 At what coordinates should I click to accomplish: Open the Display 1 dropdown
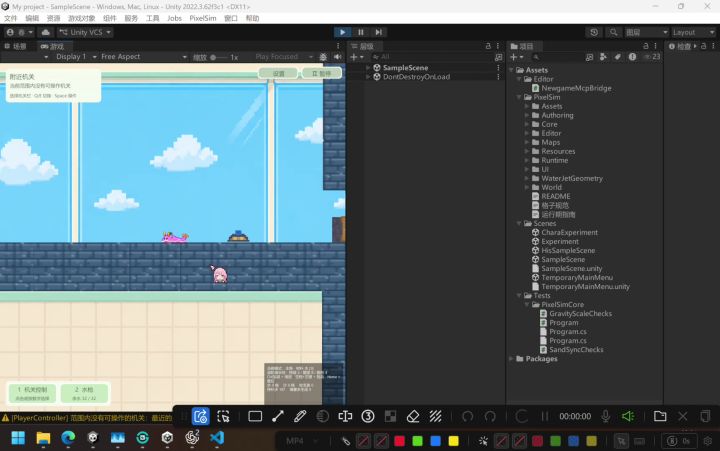pyautogui.click(x=76, y=56)
